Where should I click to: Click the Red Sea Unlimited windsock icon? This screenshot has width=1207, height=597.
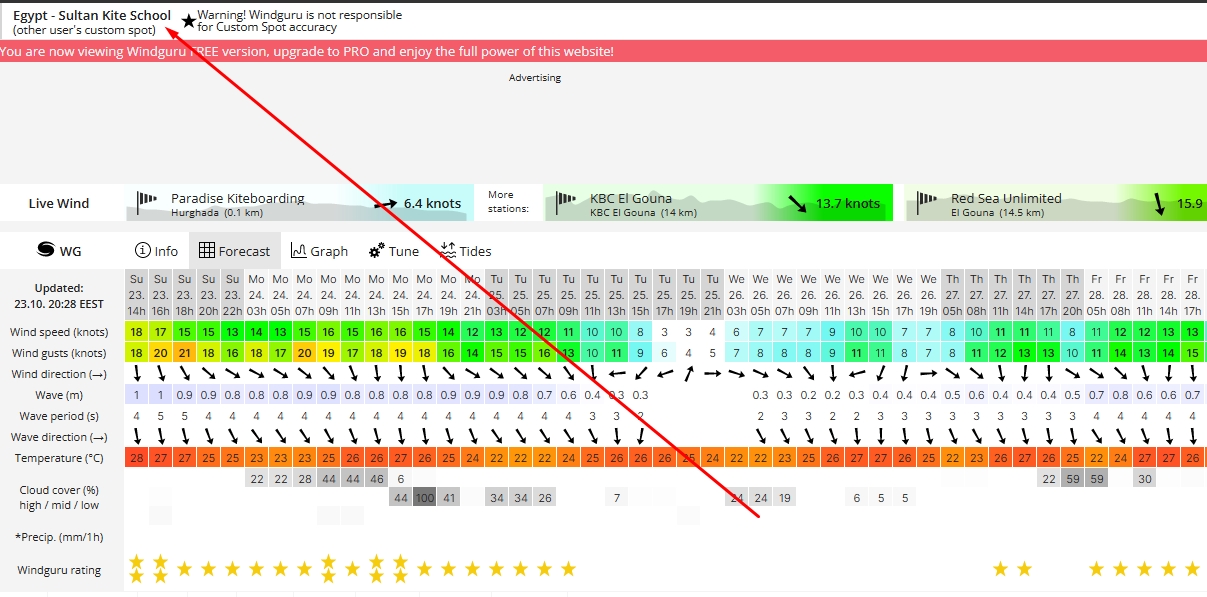(927, 203)
